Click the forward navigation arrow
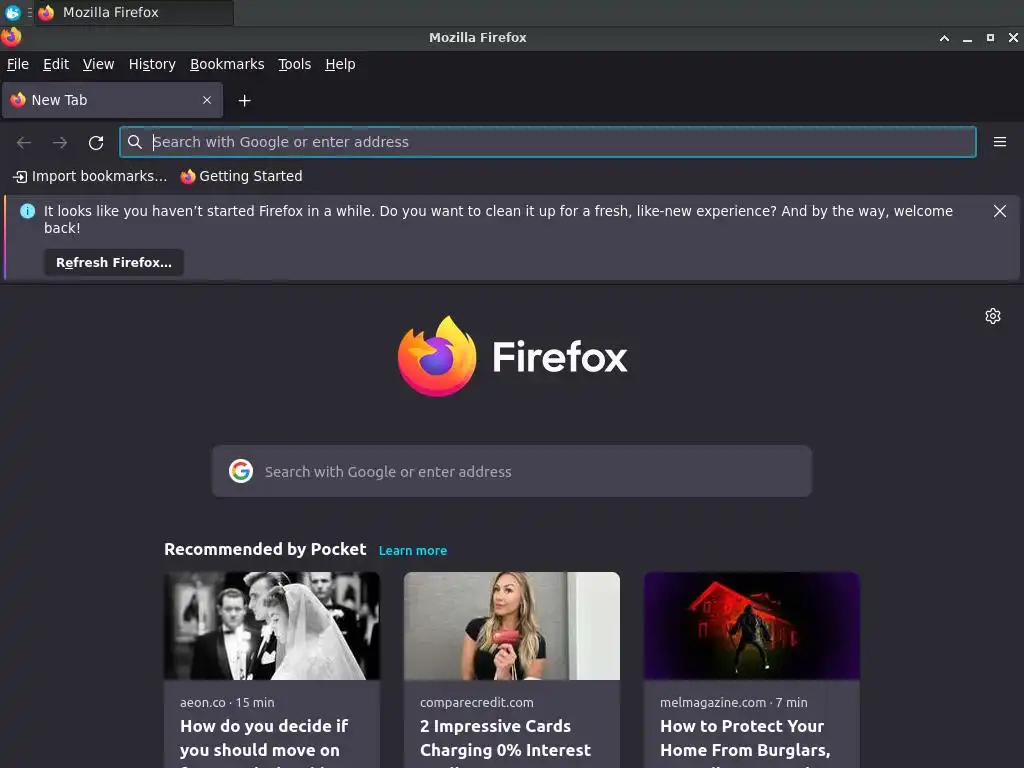1024x768 pixels. 60,142
